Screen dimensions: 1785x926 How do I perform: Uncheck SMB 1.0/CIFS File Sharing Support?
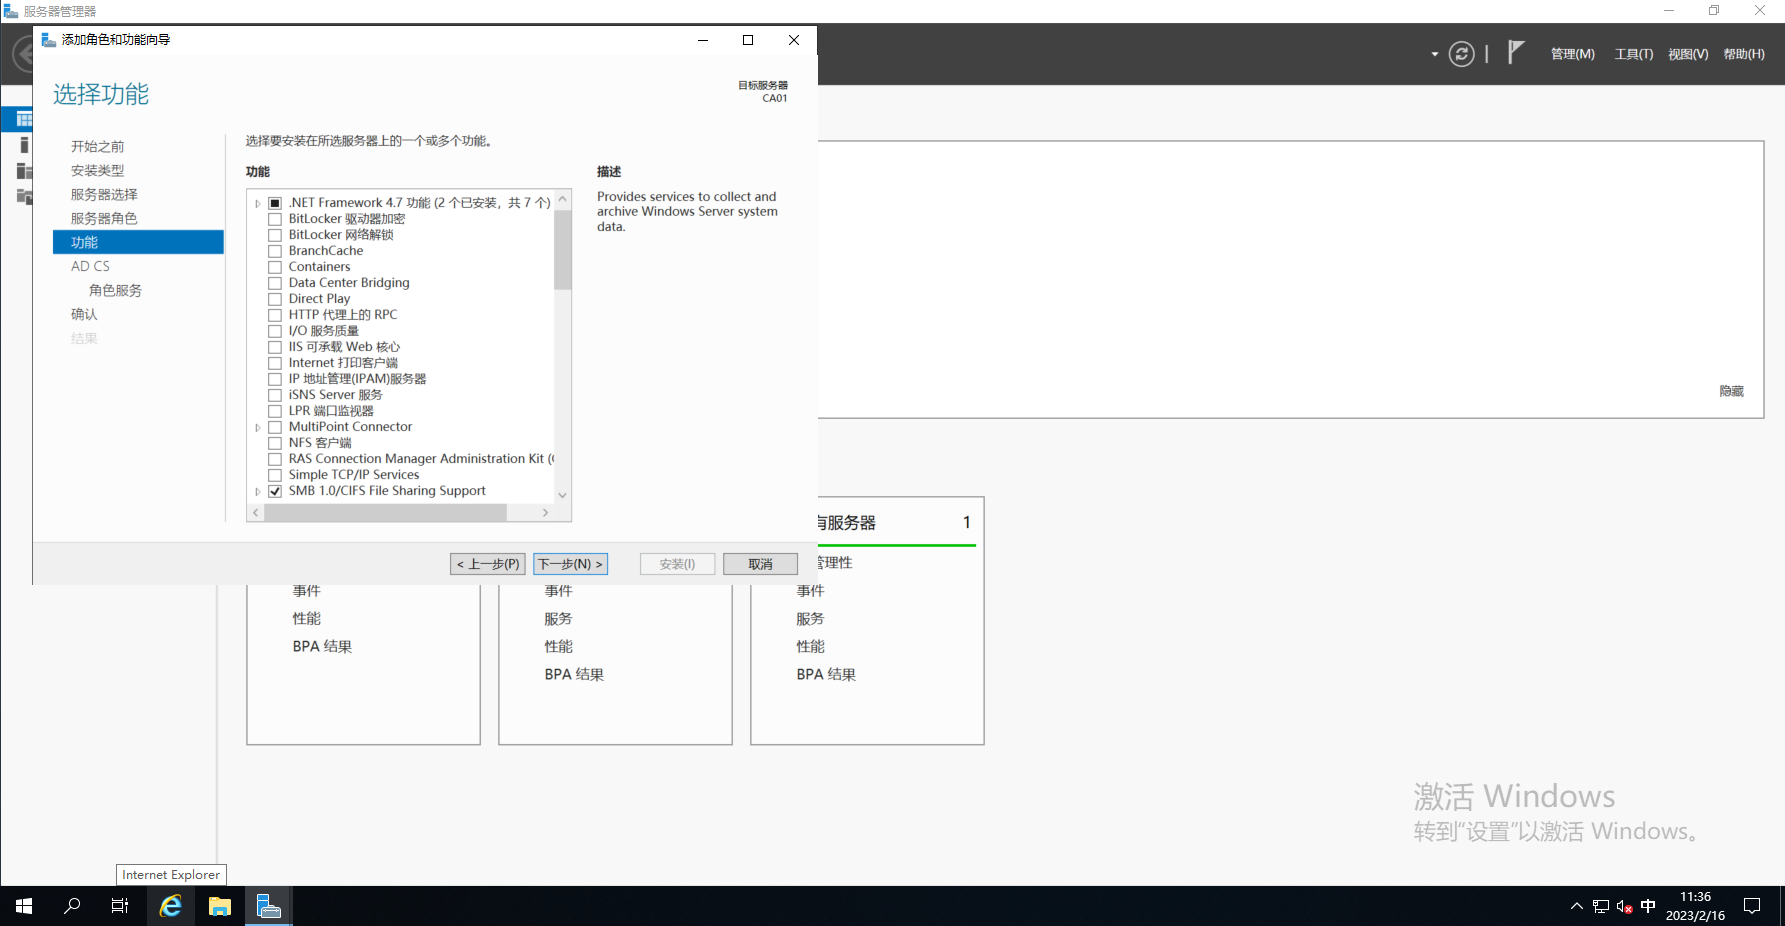coord(275,491)
